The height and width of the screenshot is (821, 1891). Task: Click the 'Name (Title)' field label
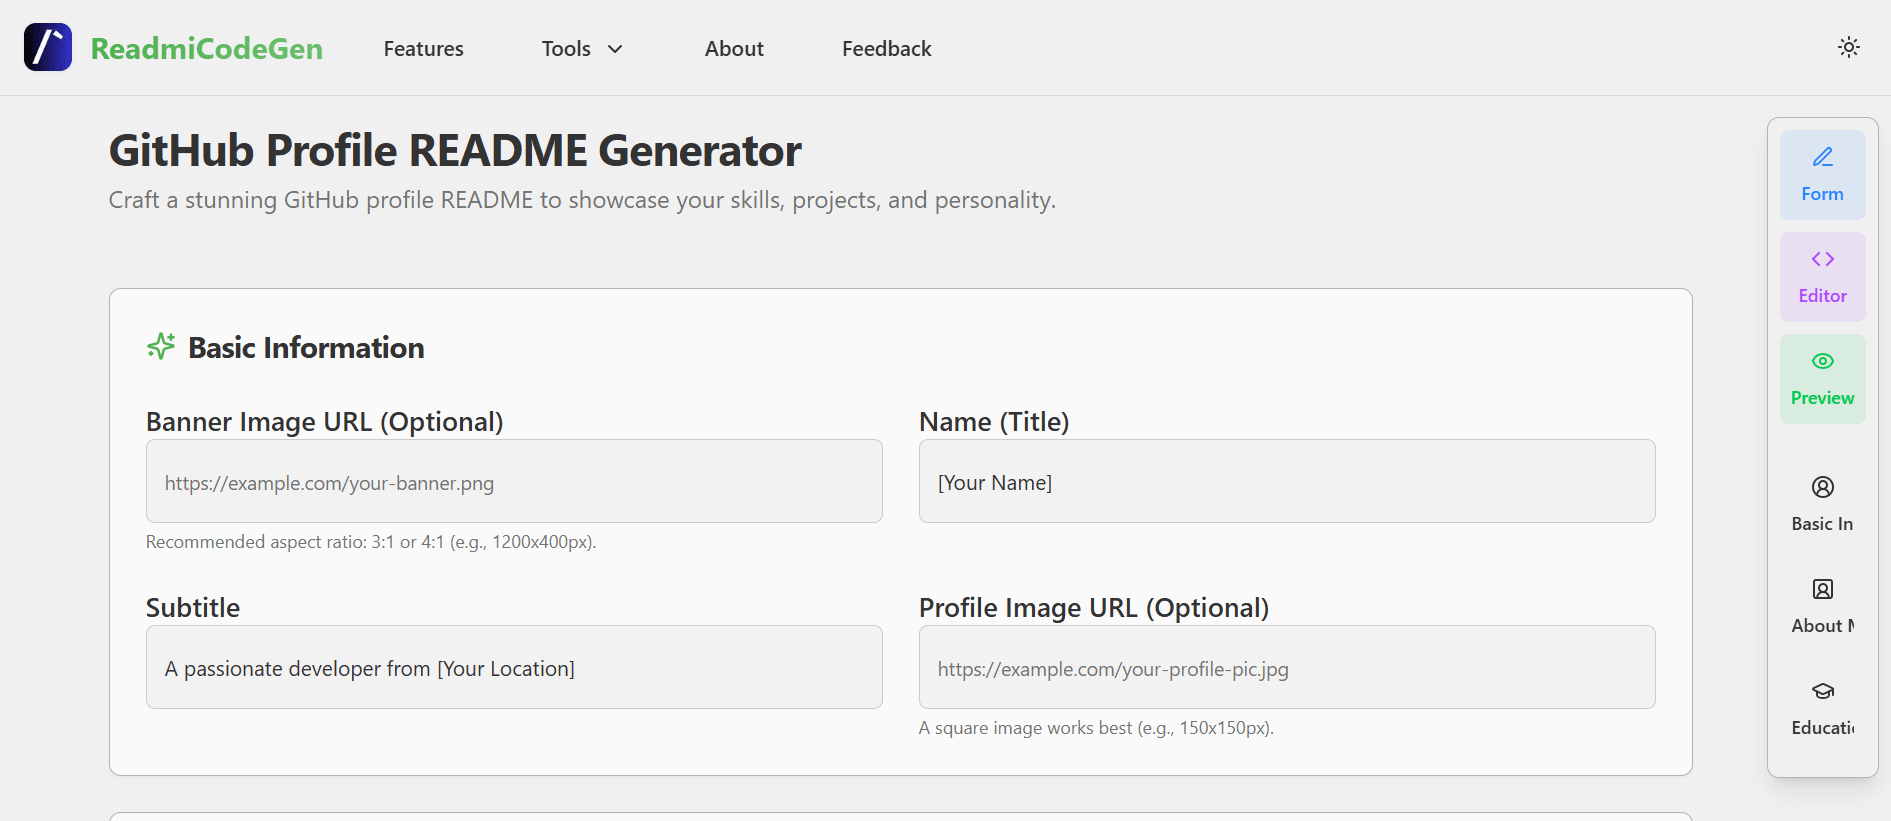[994, 422]
